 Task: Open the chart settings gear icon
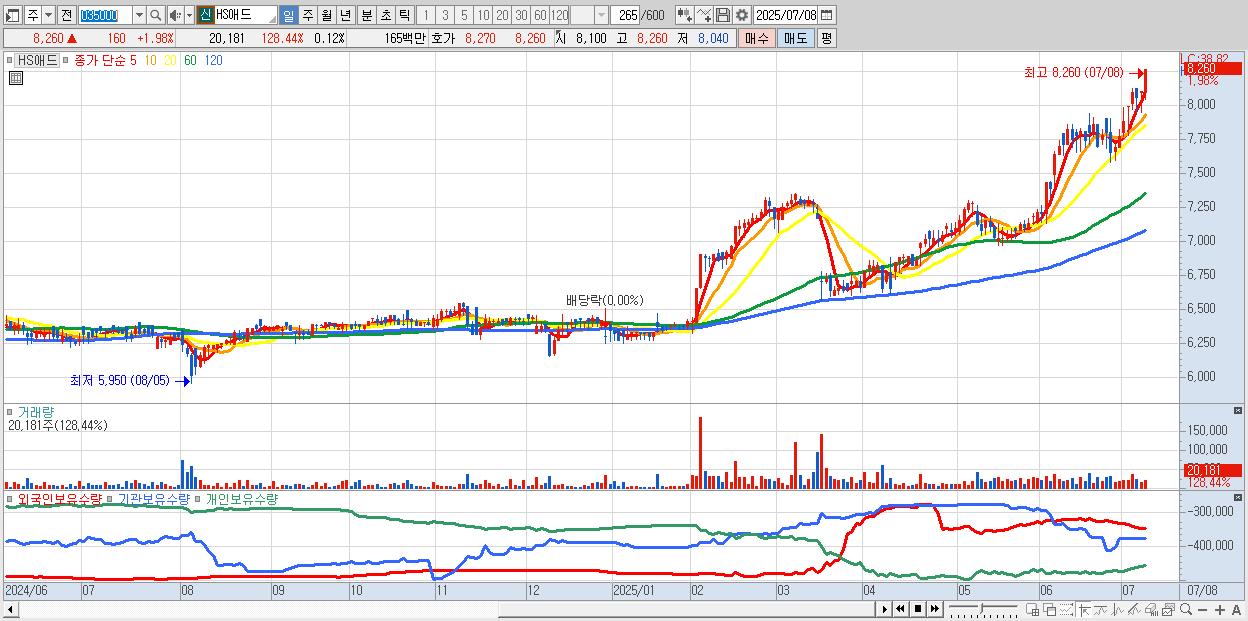coord(742,15)
